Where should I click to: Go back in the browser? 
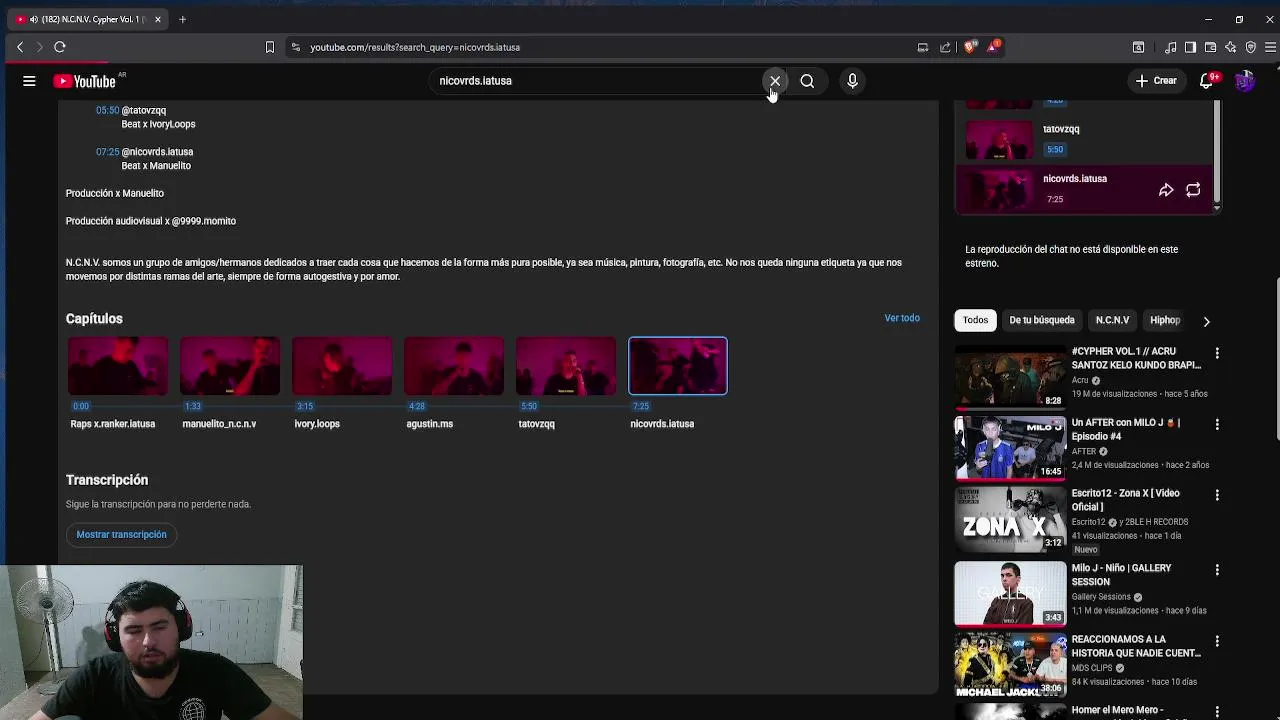tap(20, 47)
